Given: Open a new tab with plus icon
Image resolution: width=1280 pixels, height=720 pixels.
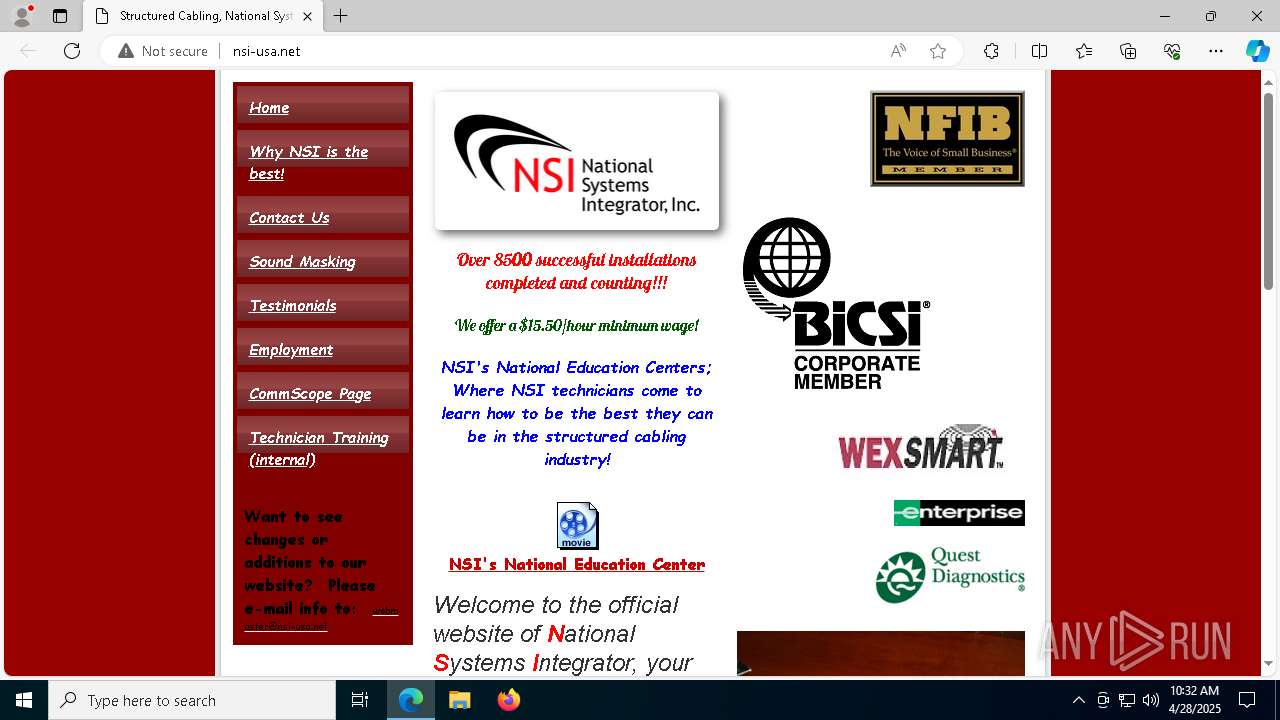Looking at the screenshot, I should click(x=340, y=16).
